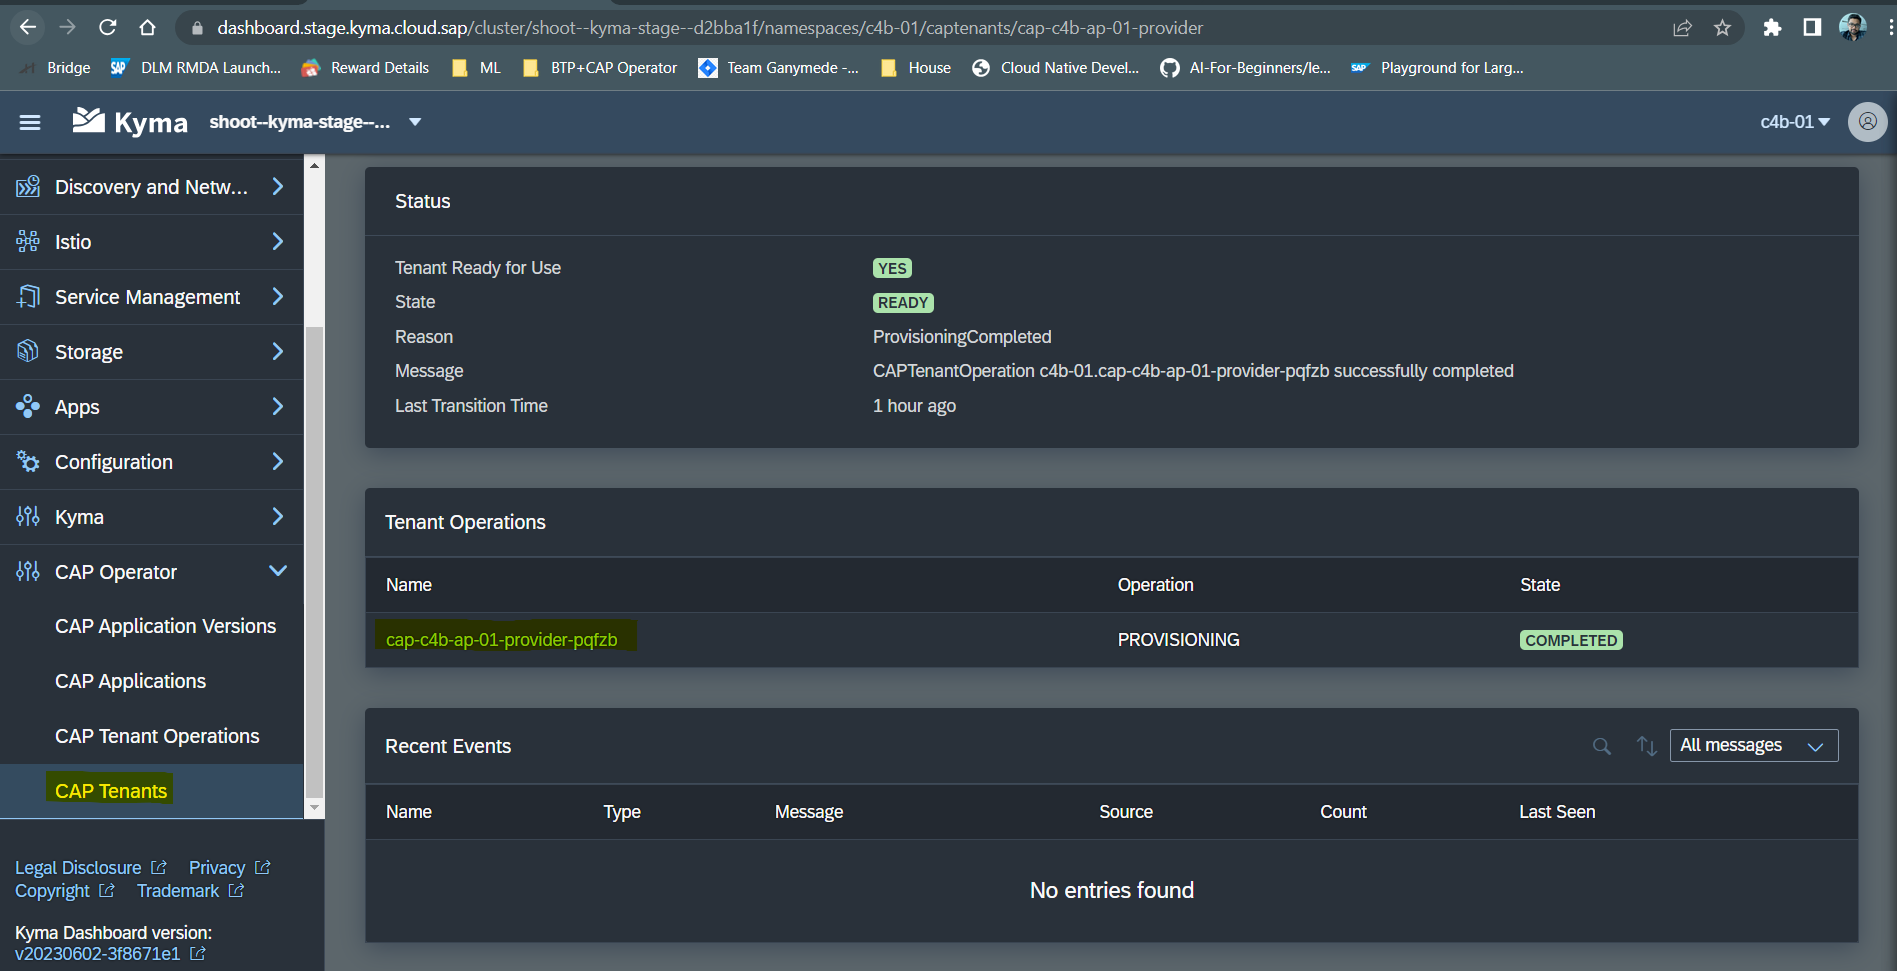The width and height of the screenshot is (1897, 971).
Task: Click the back navigation arrow
Action: (27, 27)
